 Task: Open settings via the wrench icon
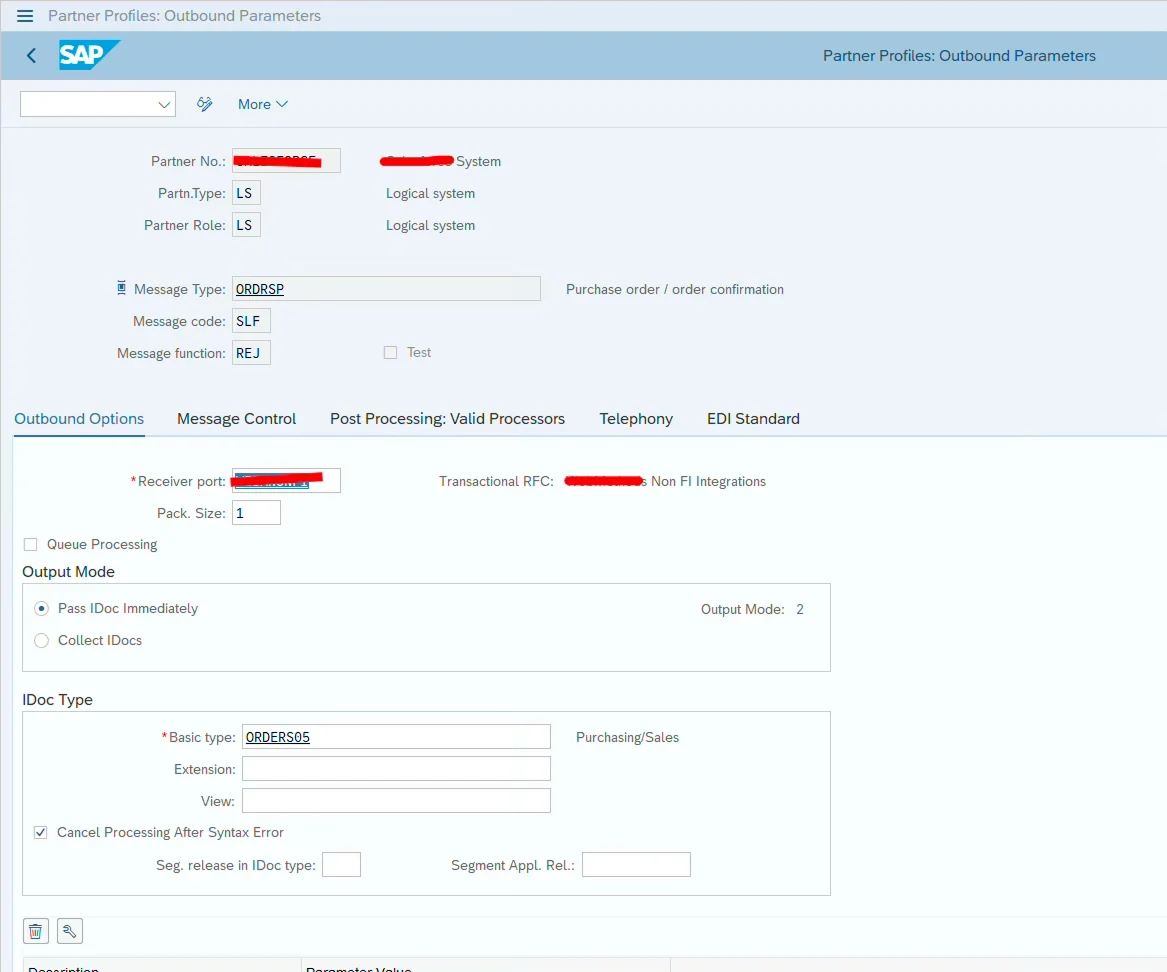tap(68, 930)
